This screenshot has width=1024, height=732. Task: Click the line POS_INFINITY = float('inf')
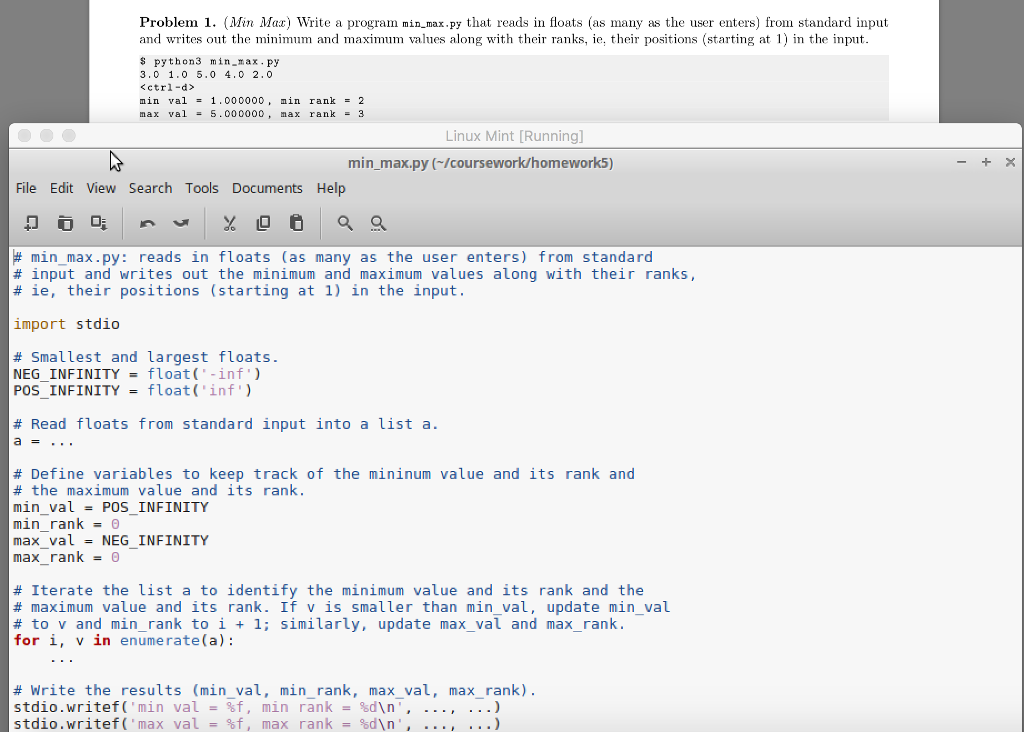133,390
